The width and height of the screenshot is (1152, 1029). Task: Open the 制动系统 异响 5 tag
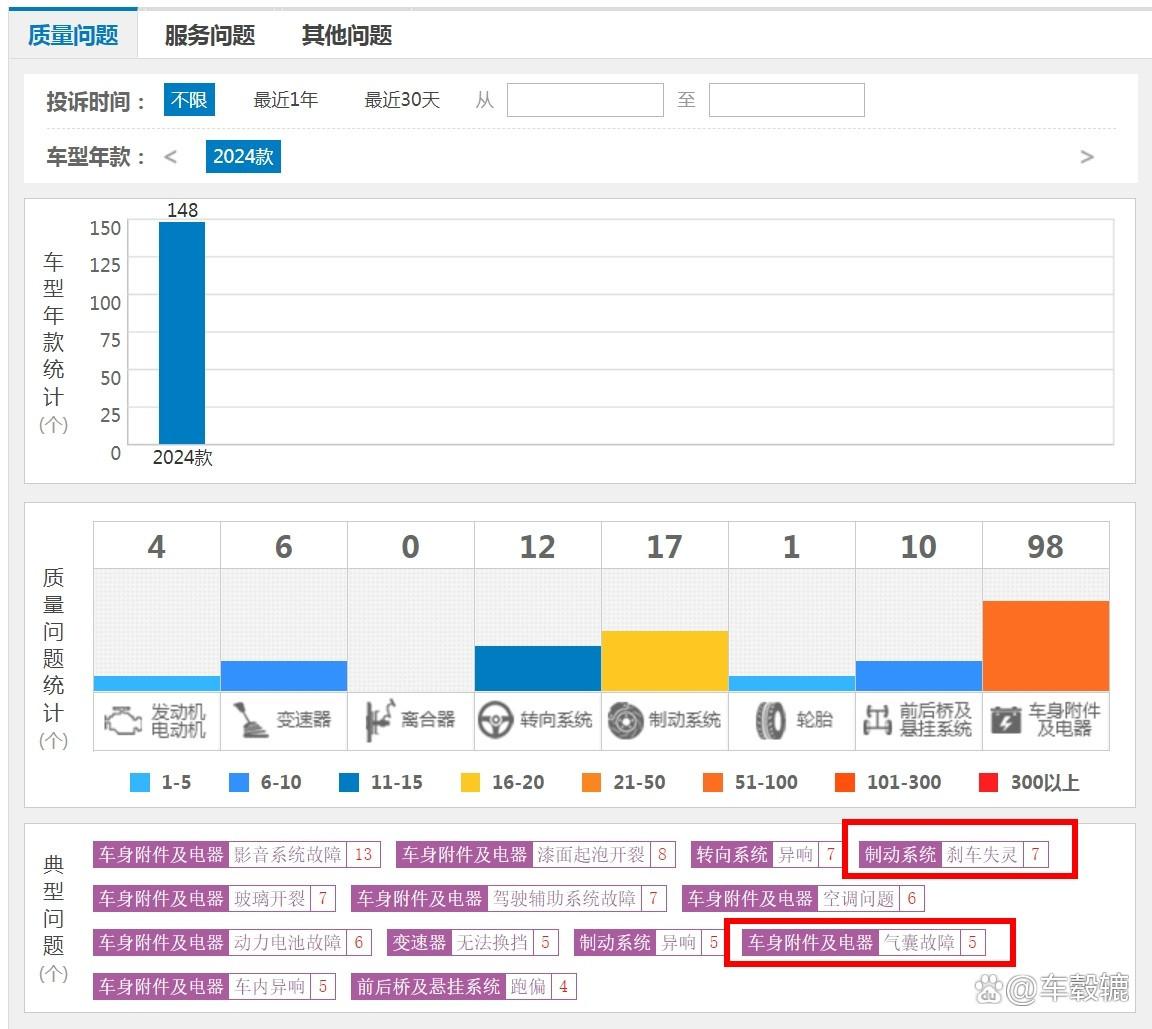pos(649,942)
